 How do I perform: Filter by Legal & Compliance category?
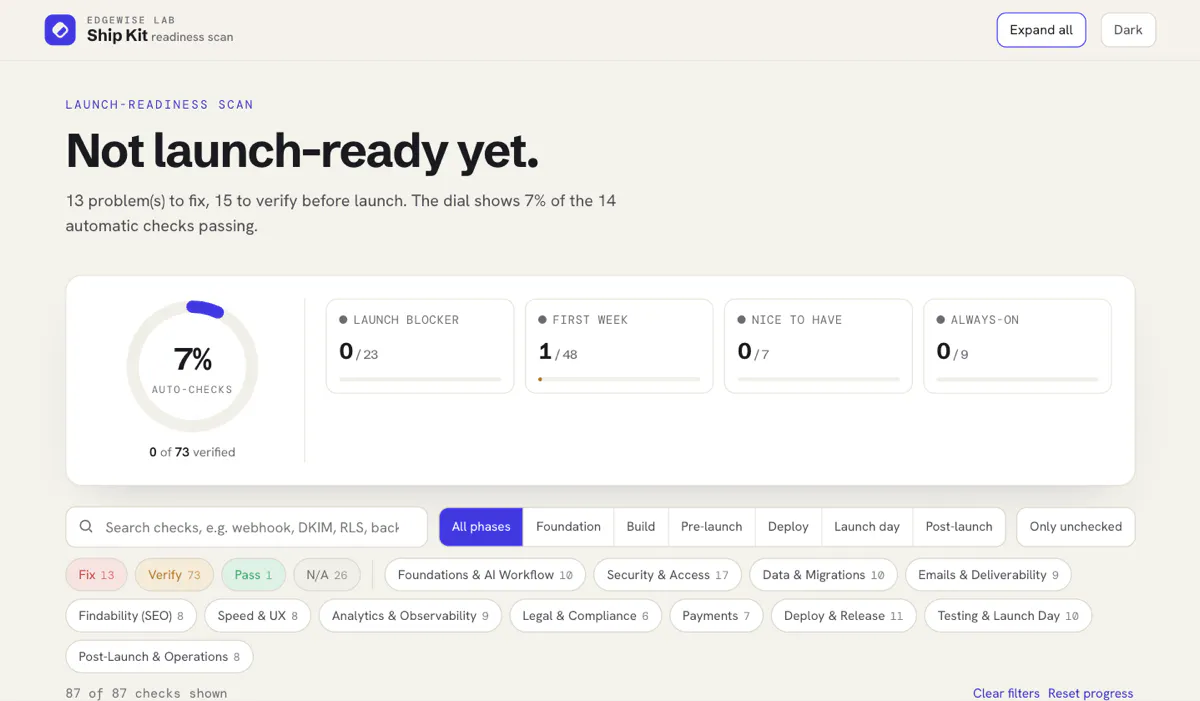(x=586, y=616)
